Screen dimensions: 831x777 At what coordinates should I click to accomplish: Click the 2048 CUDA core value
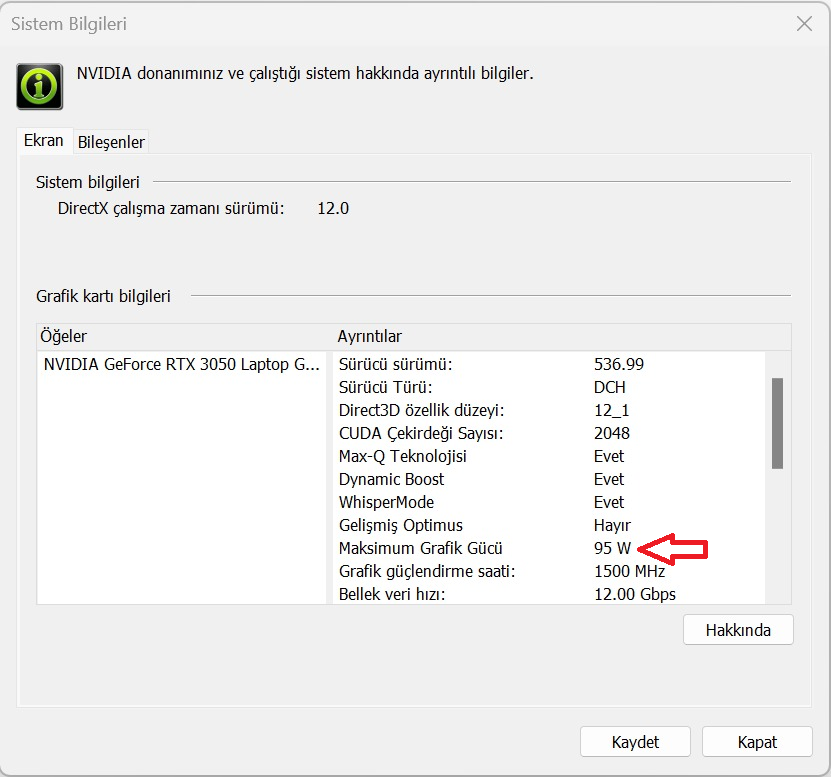(x=612, y=434)
